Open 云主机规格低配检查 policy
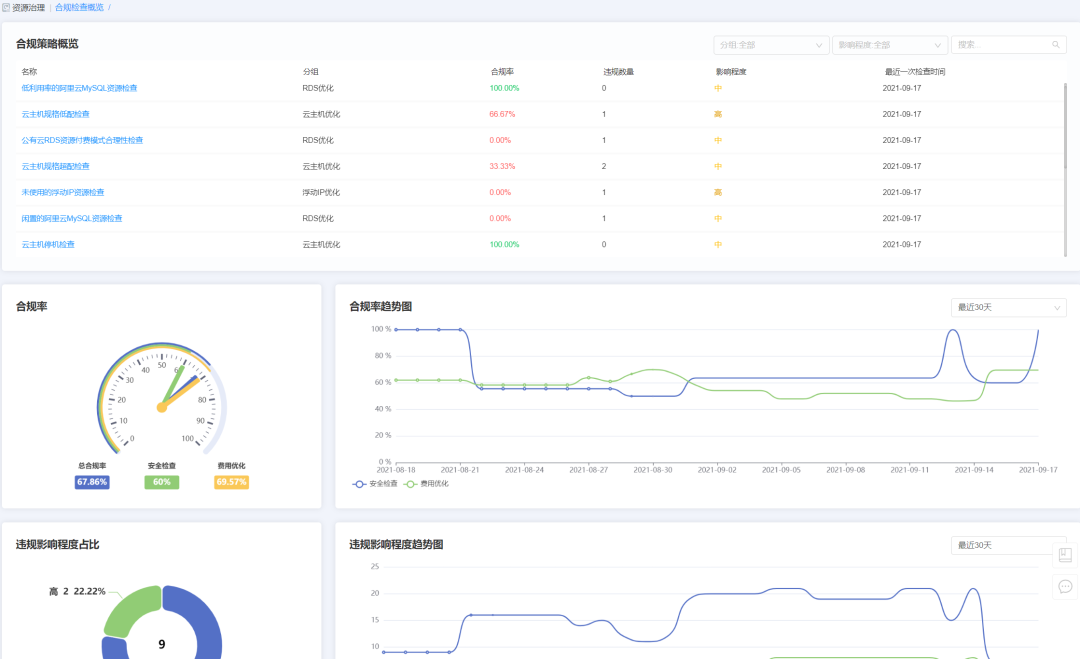The image size is (1080, 659). (55, 114)
